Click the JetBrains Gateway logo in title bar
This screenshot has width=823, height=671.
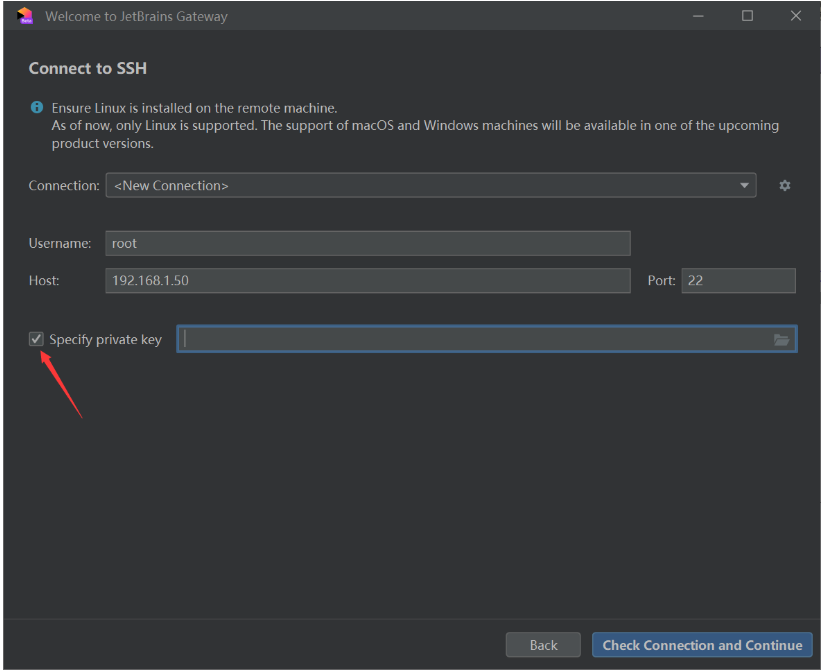coord(24,16)
